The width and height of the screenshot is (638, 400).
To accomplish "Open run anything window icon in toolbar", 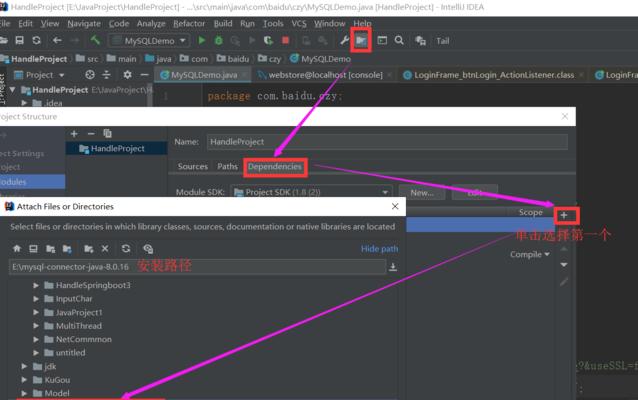I will [382, 40].
